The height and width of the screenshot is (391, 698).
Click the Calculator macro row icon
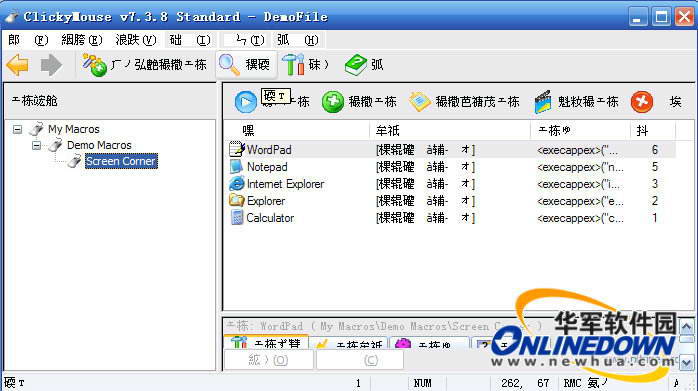click(237, 217)
